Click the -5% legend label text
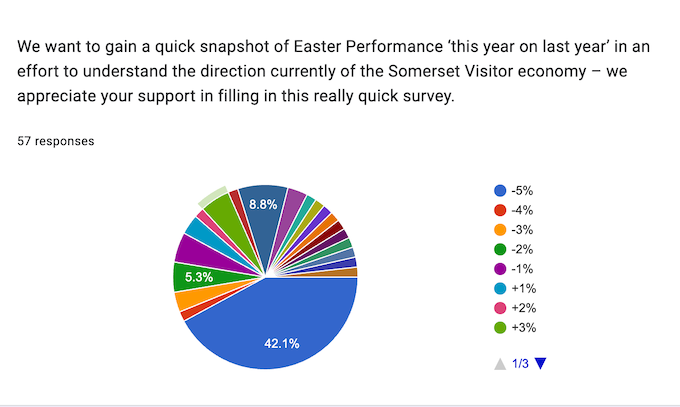The image size is (680, 407). coord(522,190)
